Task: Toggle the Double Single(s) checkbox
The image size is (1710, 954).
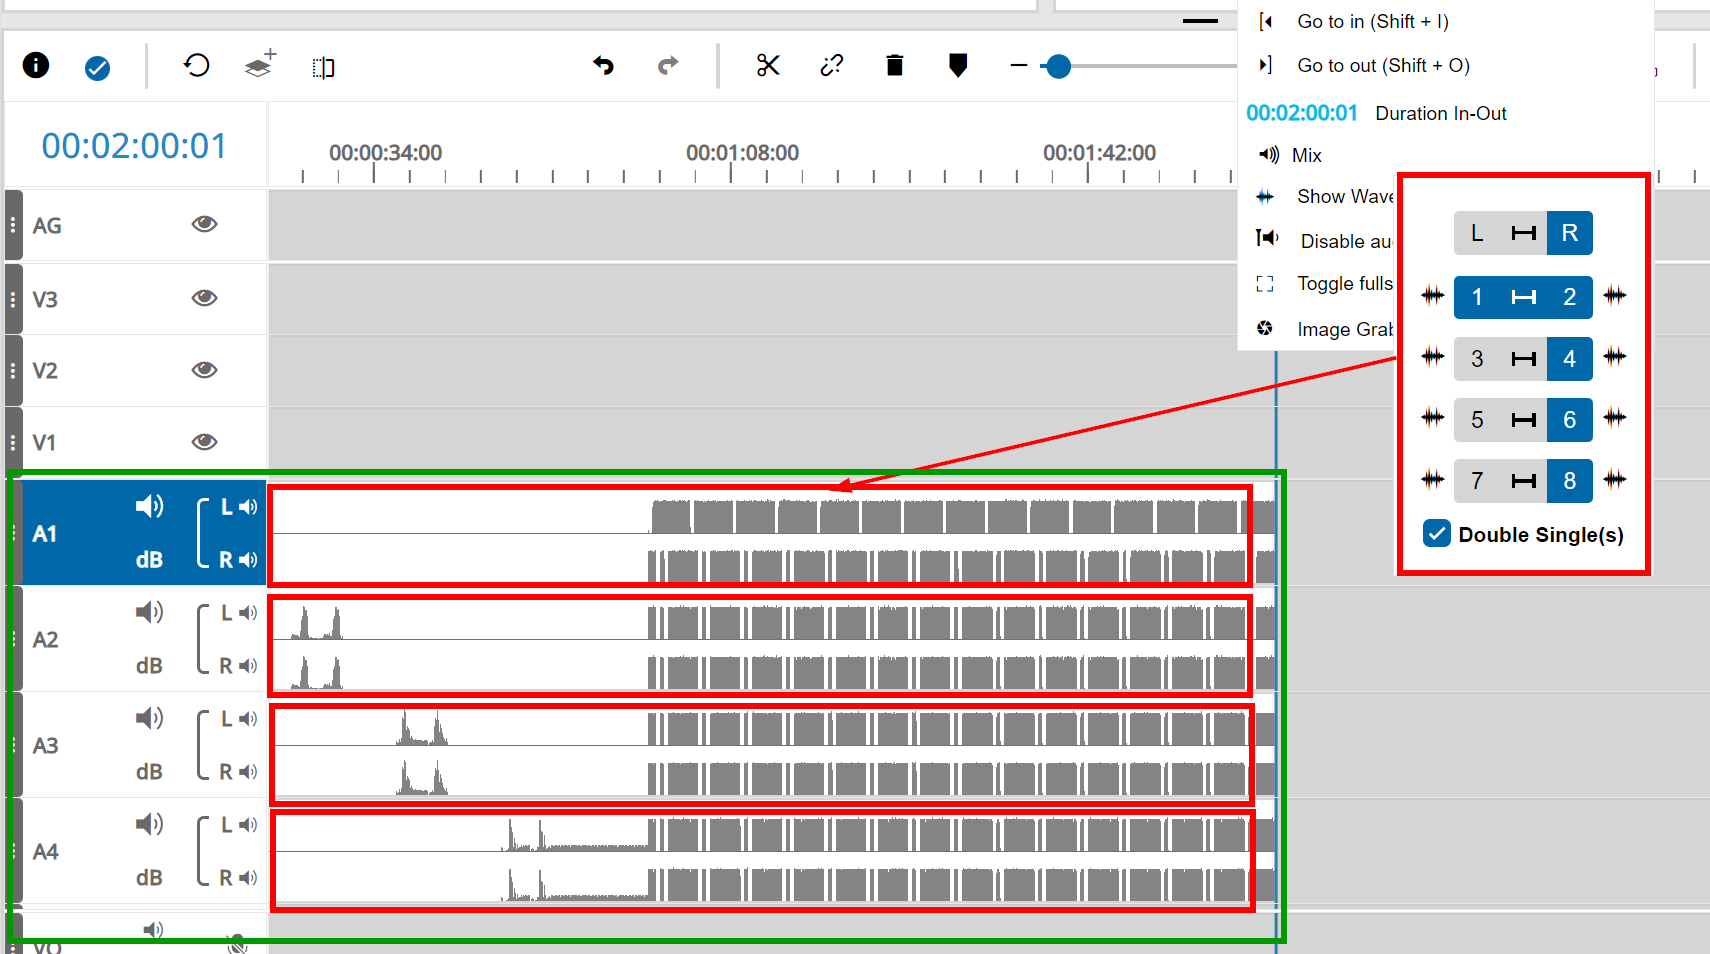Action: pyautogui.click(x=1437, y=534)
